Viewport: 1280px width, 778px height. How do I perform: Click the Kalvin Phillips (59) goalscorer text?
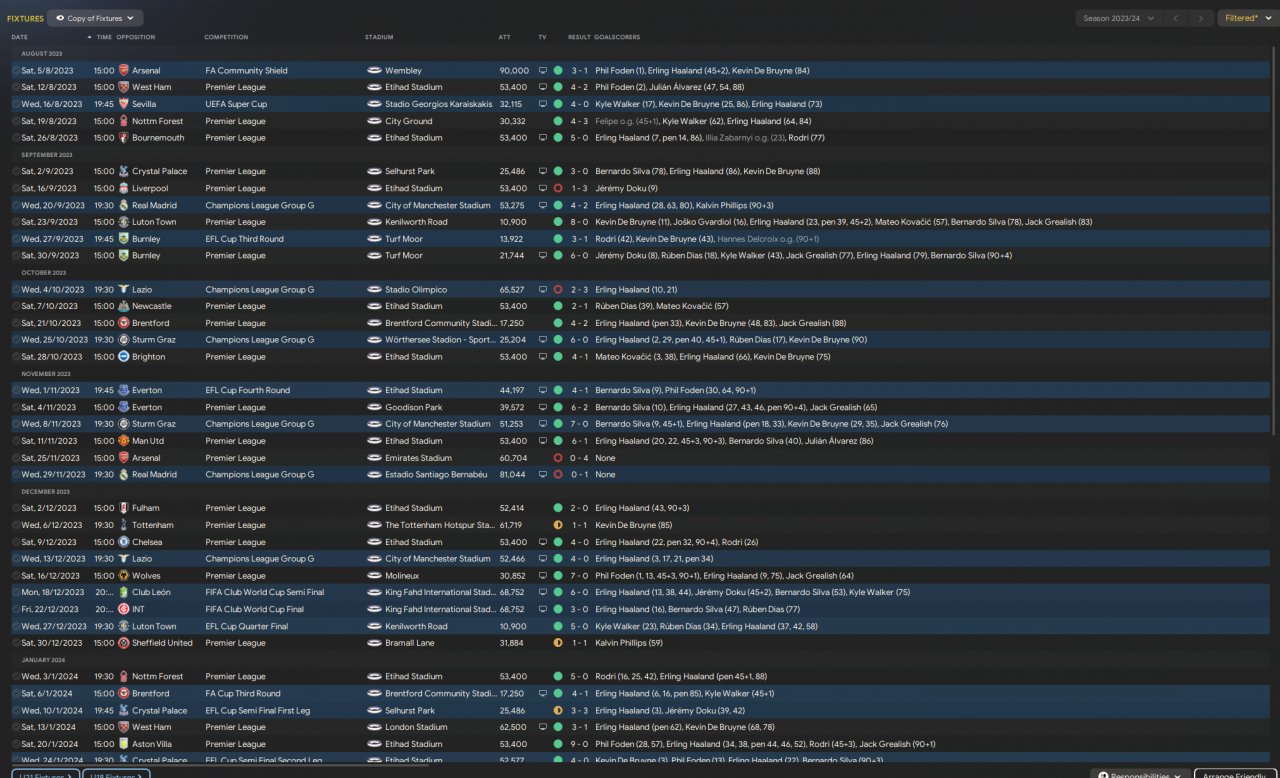(629, 643)
